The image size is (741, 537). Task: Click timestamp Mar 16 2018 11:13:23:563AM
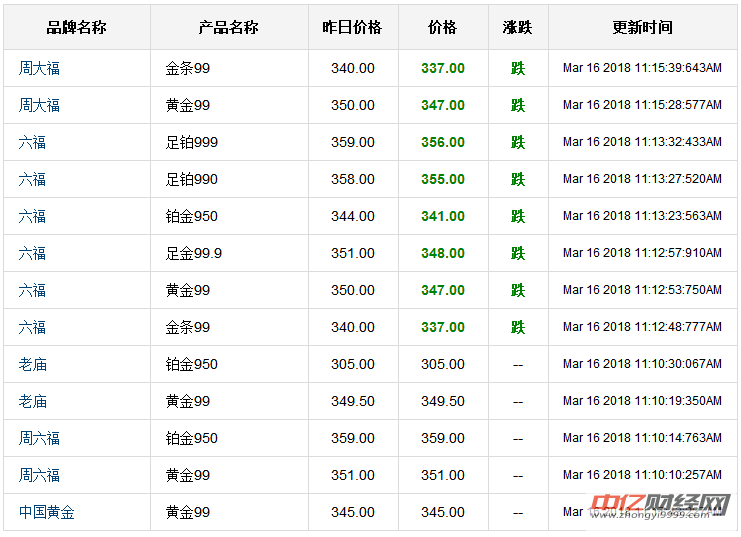coord(642,216)
